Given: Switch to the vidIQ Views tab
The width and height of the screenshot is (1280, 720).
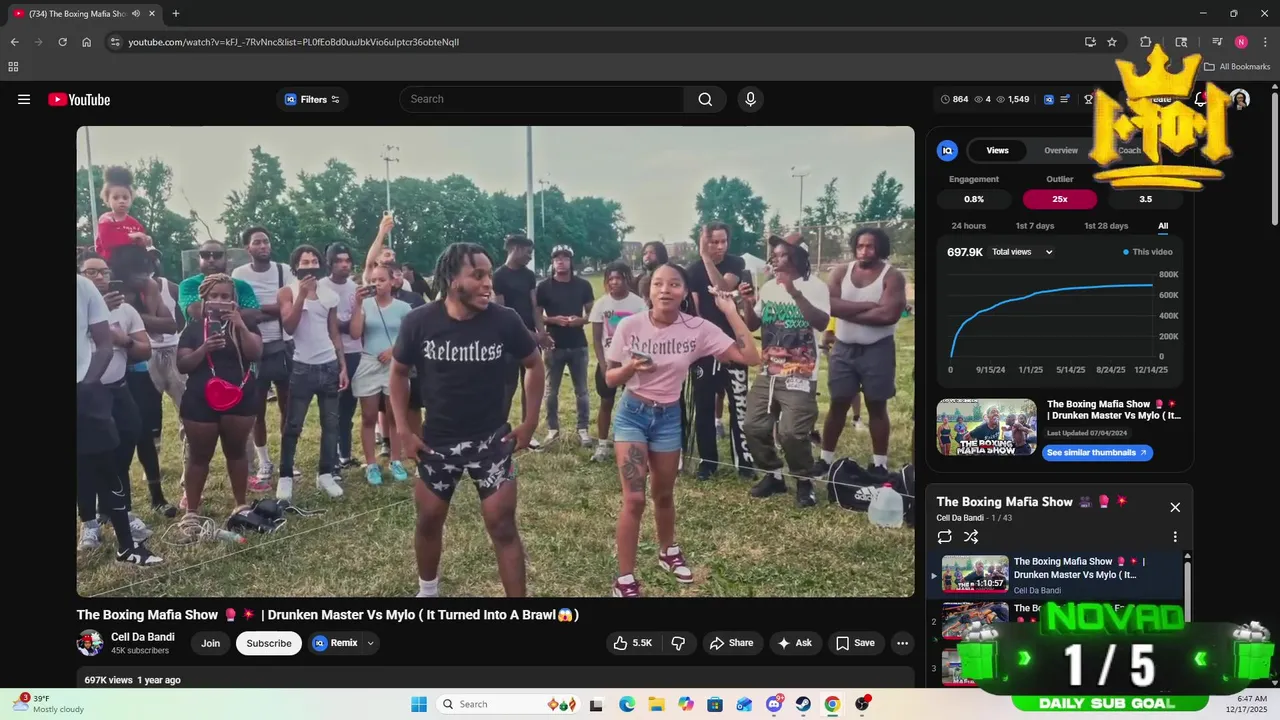Looking at the screenshot, I should 997,150.
